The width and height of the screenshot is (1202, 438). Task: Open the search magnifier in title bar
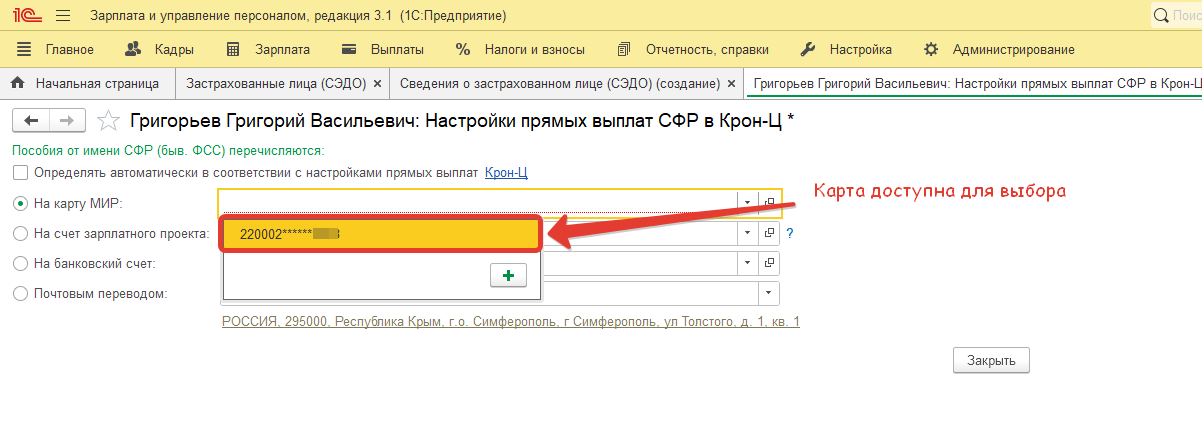1162,16
